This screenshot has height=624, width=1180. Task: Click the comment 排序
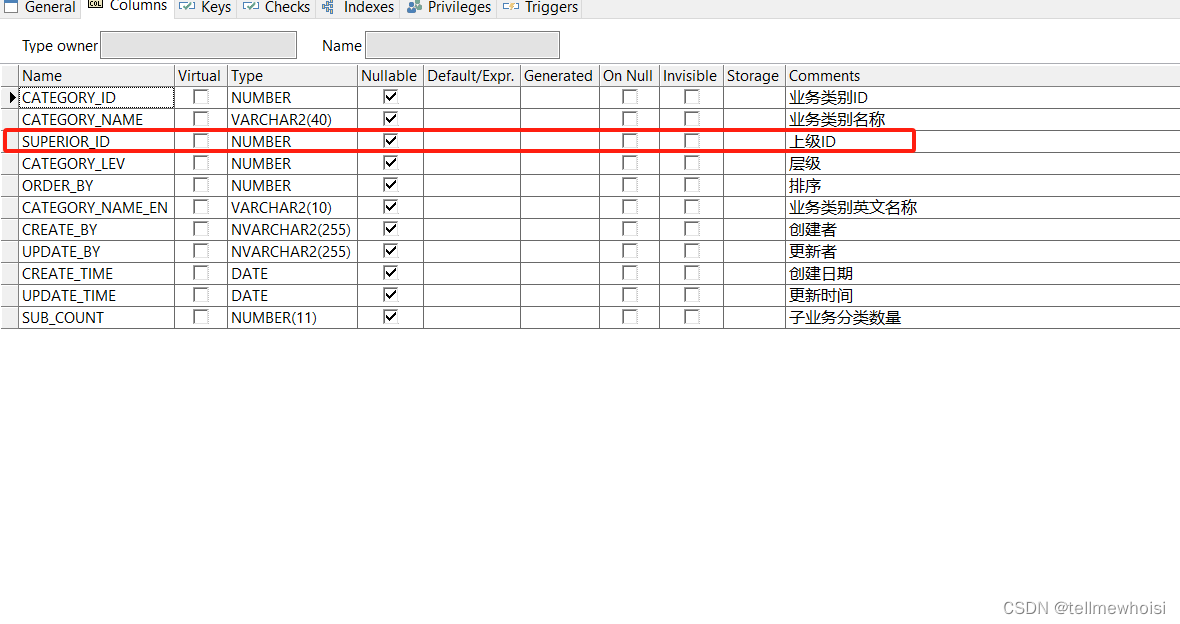point(804,185)
